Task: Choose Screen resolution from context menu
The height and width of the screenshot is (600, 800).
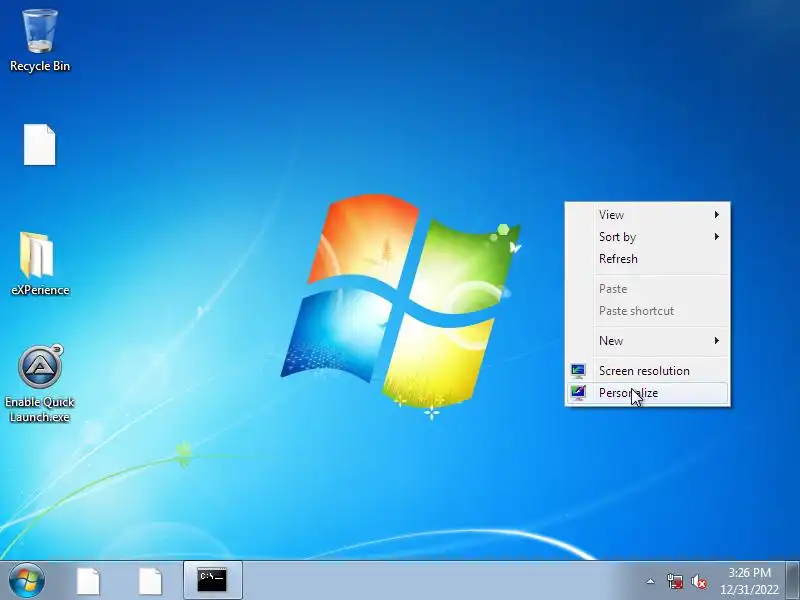Action: pyautogui.click(x=647, y=371)
